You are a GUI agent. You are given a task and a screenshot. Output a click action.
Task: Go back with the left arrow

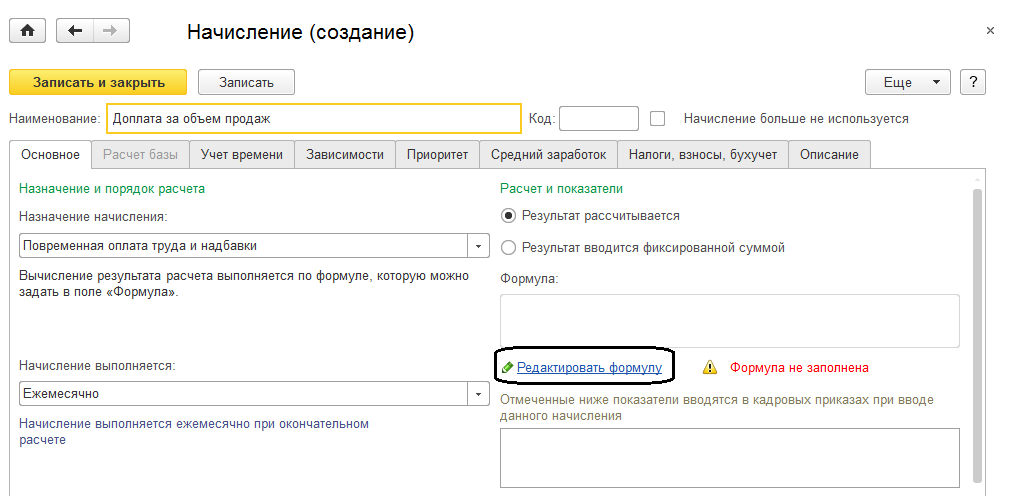76,31
